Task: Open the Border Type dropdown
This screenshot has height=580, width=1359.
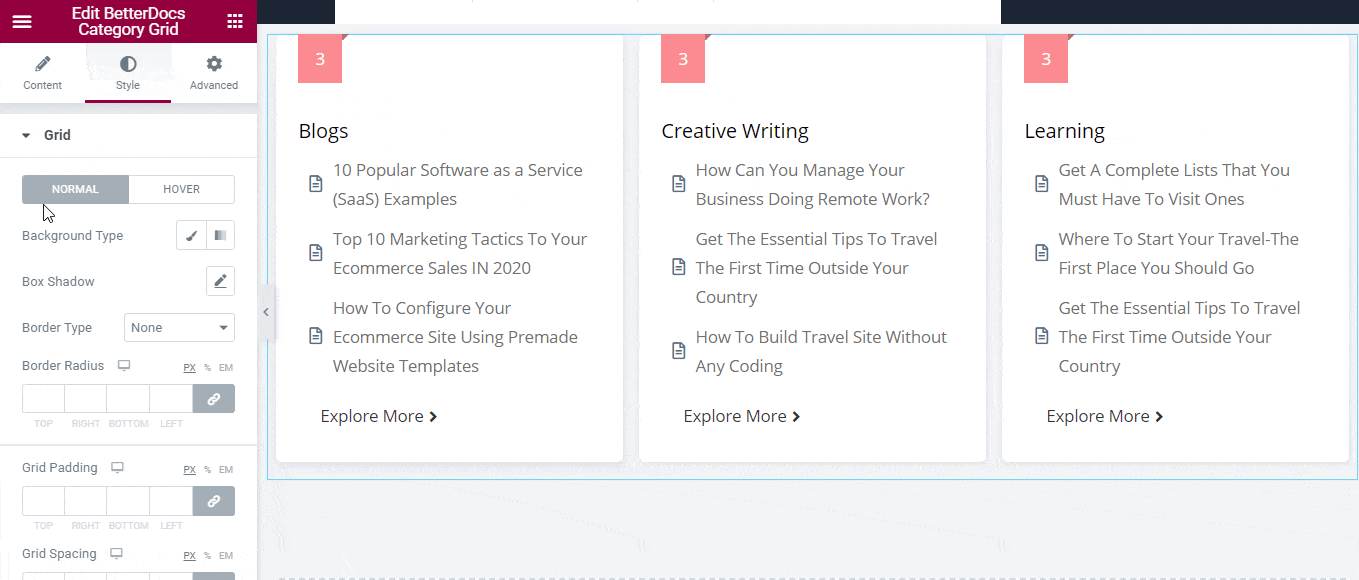Action: (179, 327)
